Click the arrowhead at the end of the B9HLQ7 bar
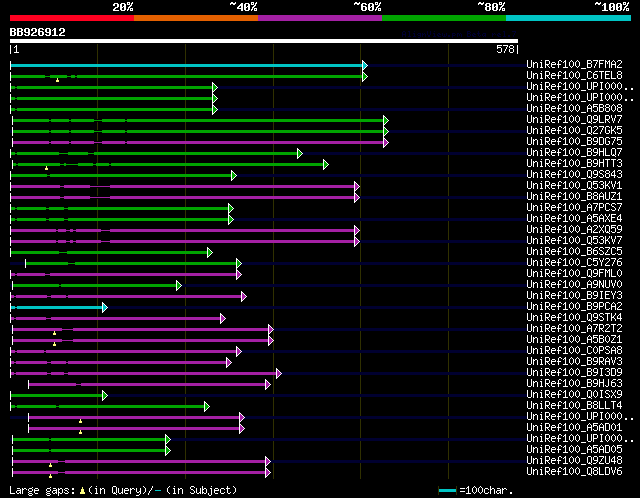 (x=300, y=153)
